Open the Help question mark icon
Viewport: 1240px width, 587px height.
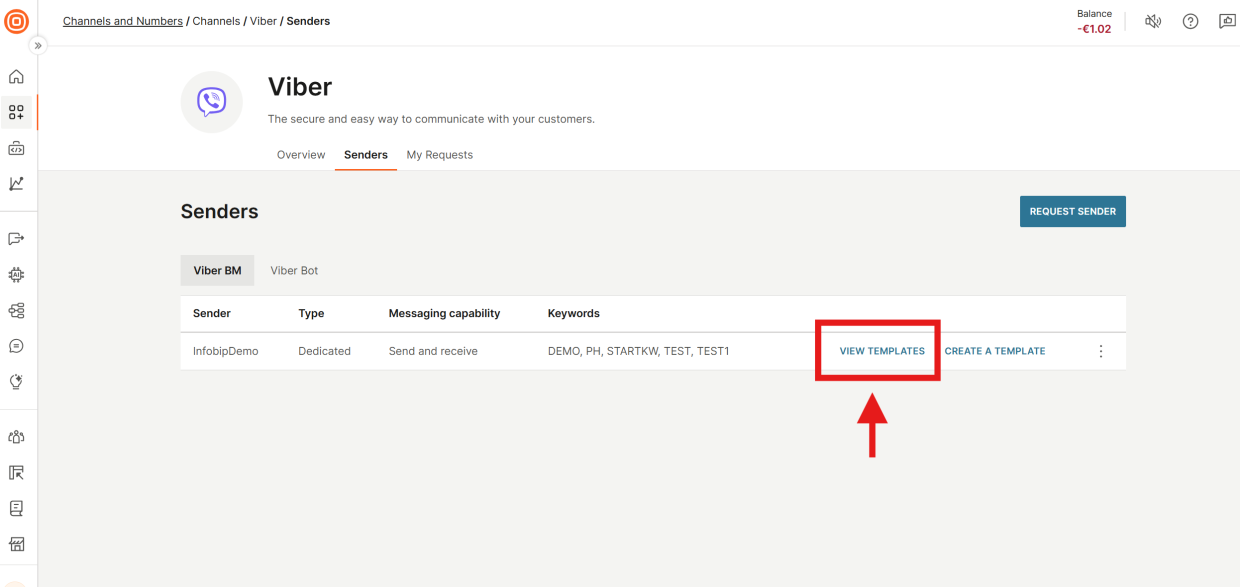(1190, 21)
